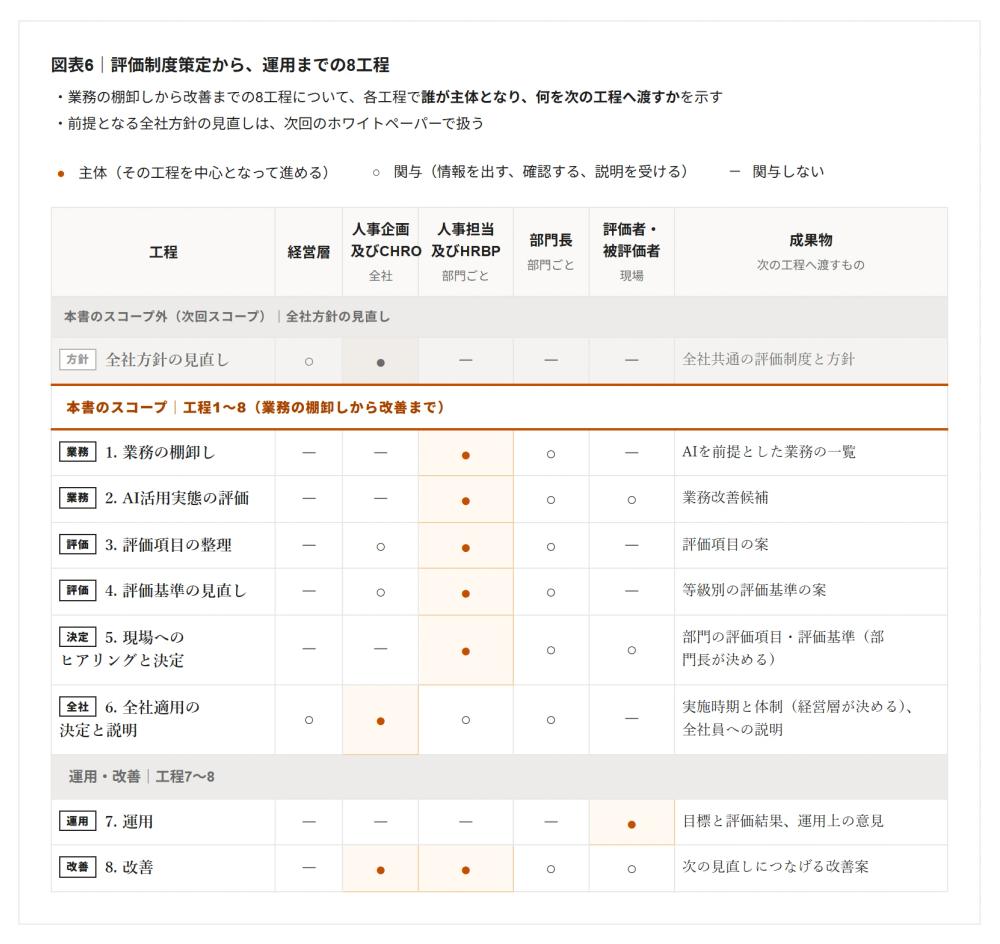Click 本書のスコープ外 section banner
Image resolution: width=1000 pixels, height=944 pixels.
499,316
